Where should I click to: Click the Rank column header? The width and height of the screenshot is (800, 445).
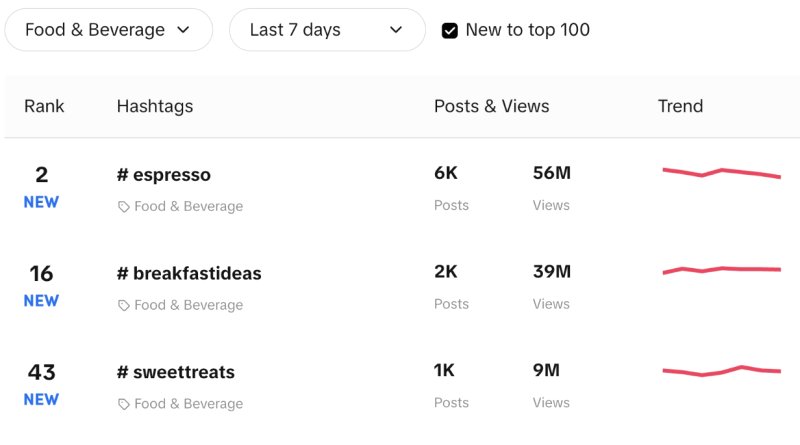pyautogui.click(x=44, y=106)
